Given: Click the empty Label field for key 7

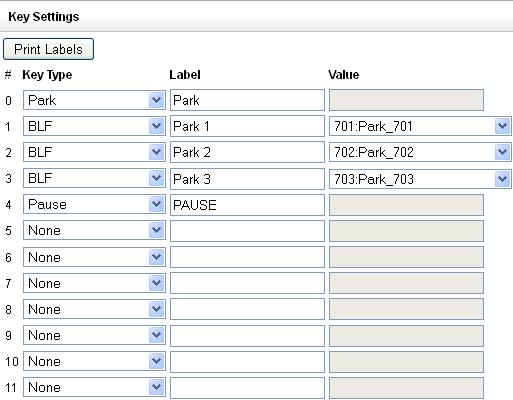Looking at the screenshot, I should click(247, 283).
